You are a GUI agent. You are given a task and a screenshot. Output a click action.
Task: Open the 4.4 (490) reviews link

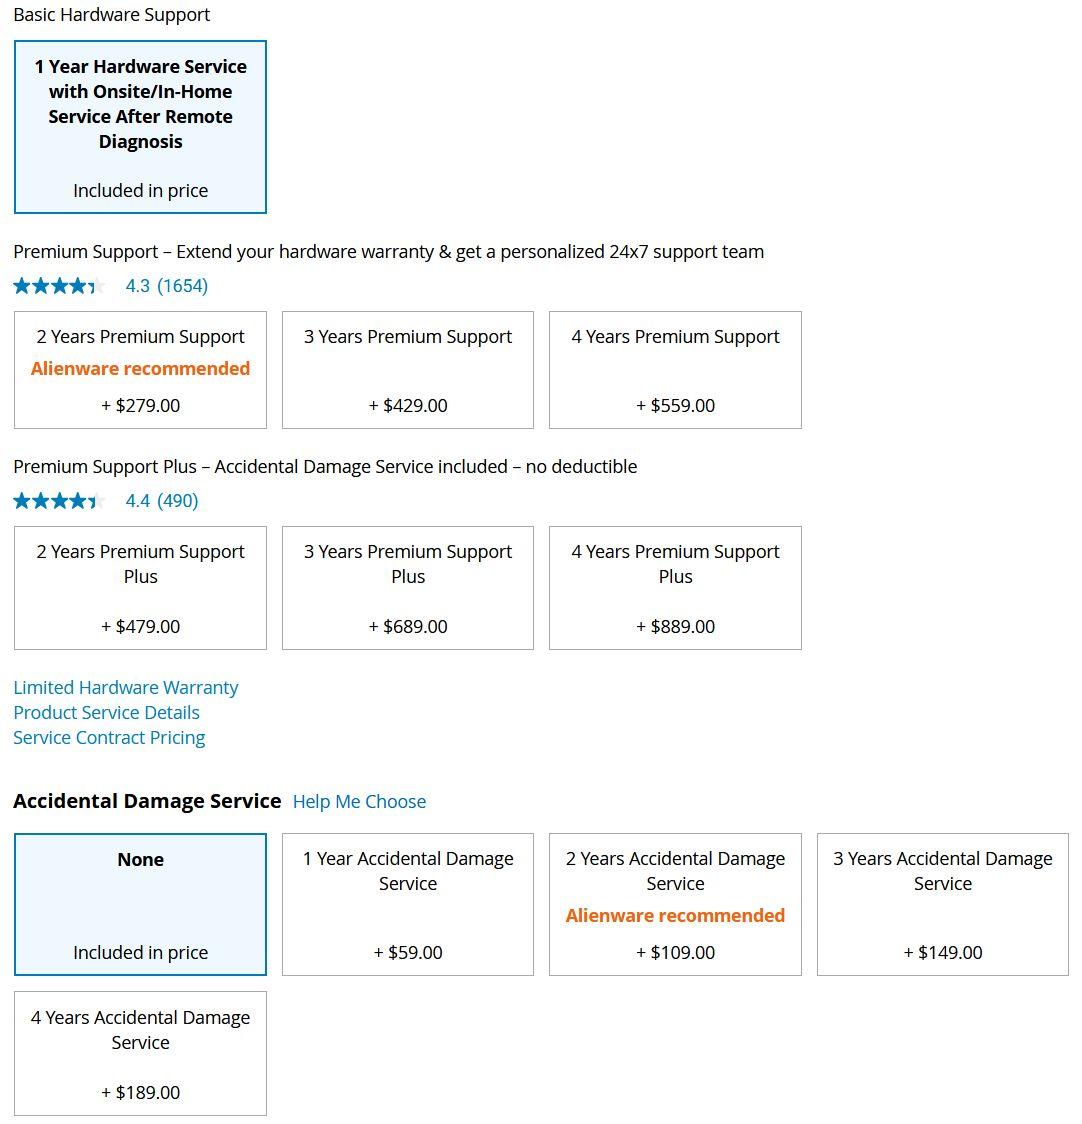[x=162, y=501]
